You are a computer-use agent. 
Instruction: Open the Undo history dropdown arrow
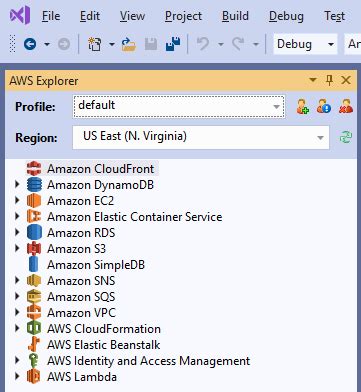tap(221, 44)
